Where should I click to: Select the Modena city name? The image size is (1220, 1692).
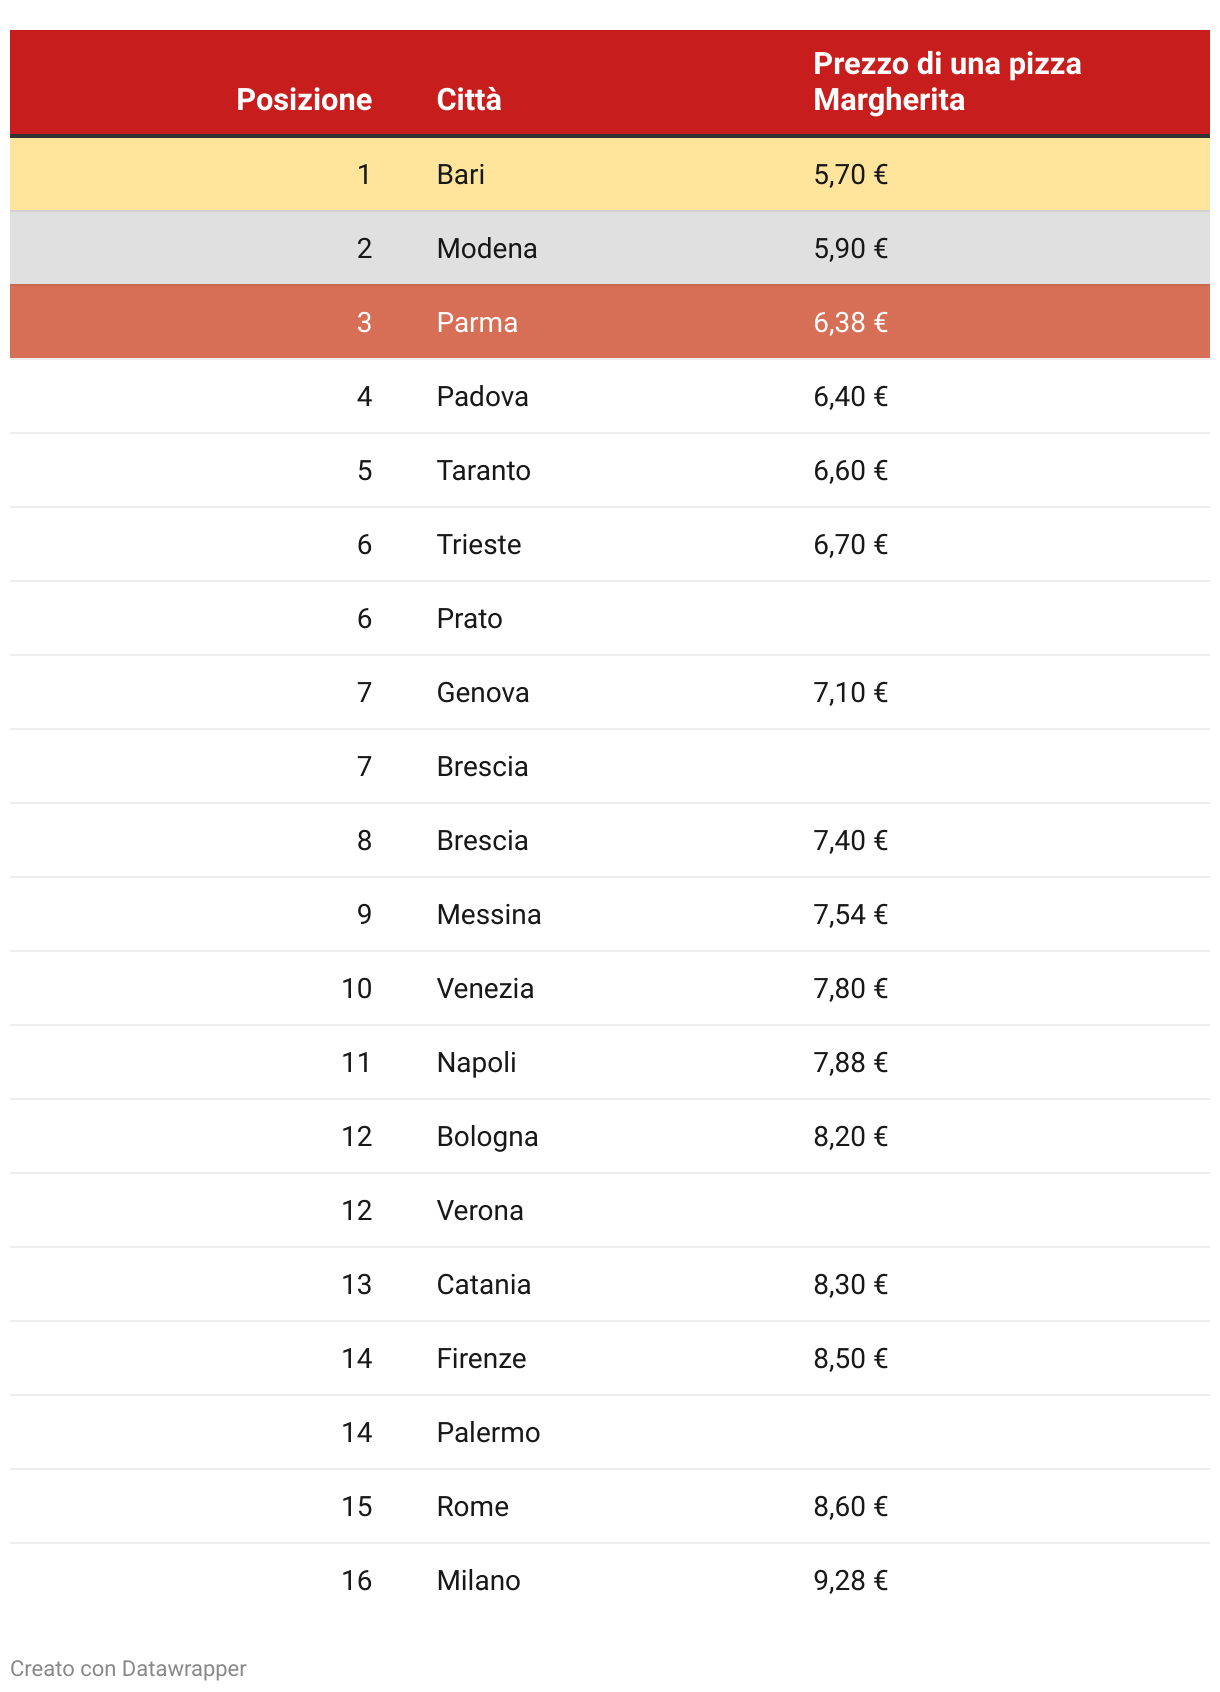click(x=487, y=249)
